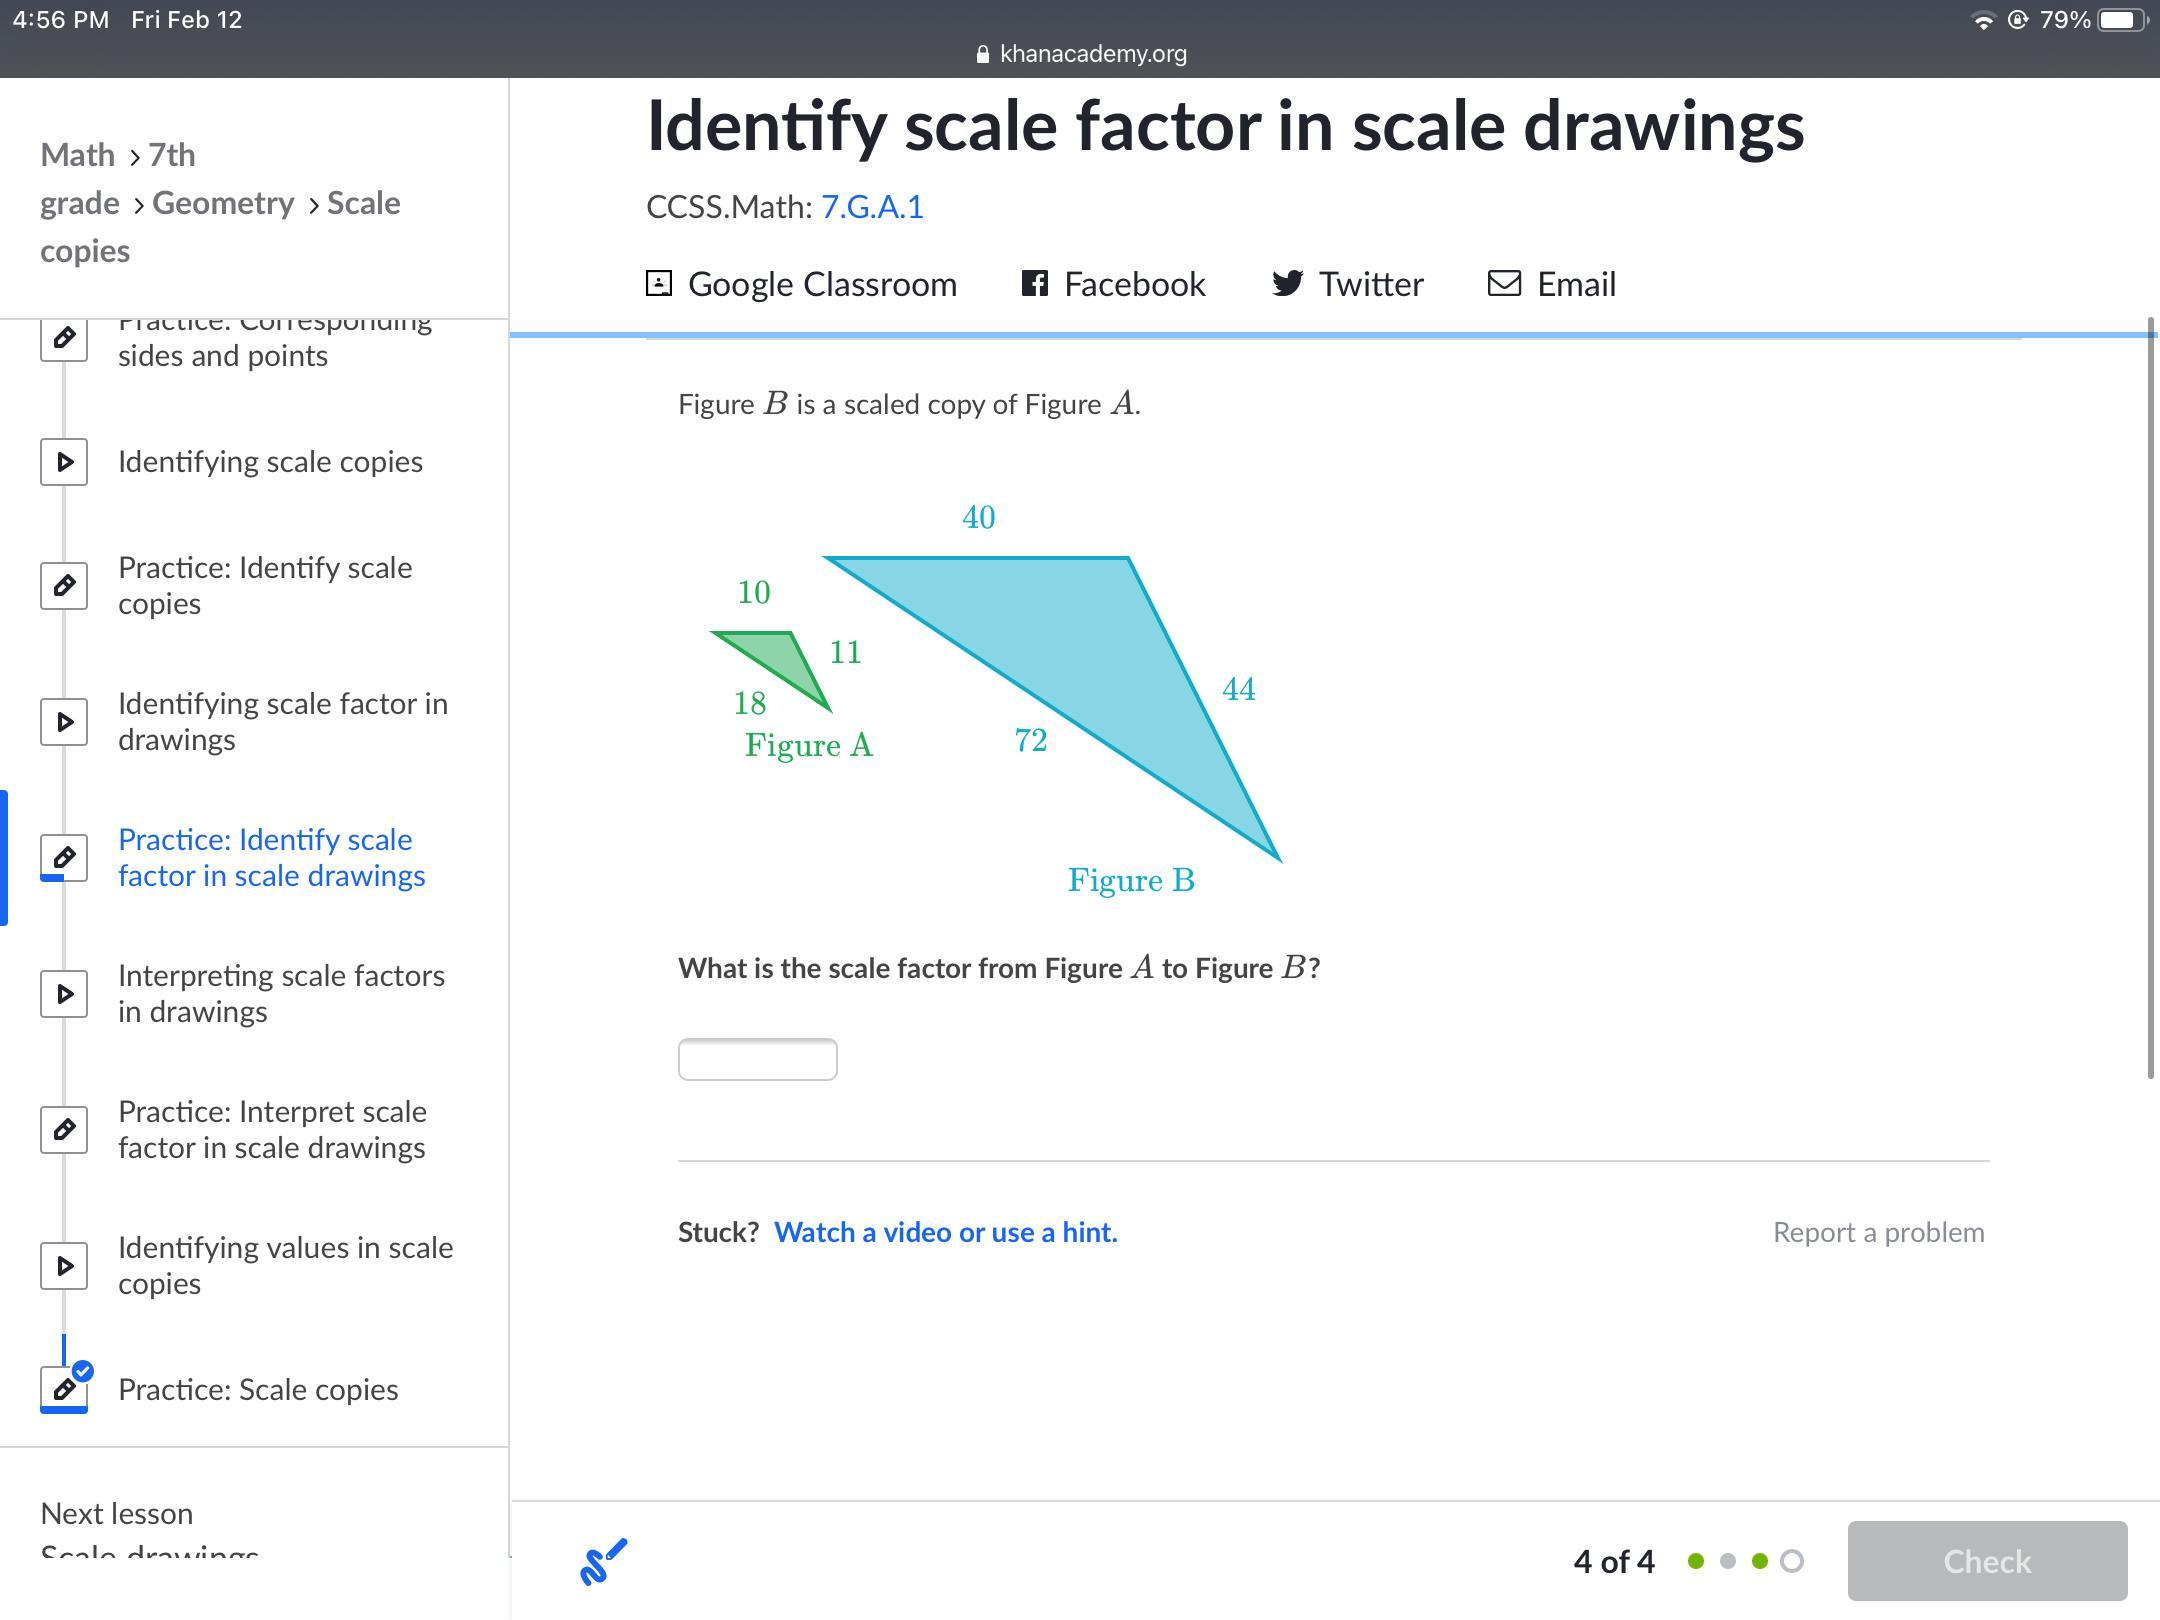Share via the Facebook icon
2160x1620 pixels.
[1034, 284]
